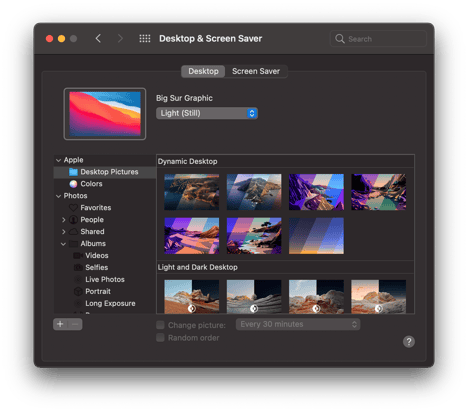Select the Selfies album
Screen dimensions: 468x412
click(x=105, y=267)
